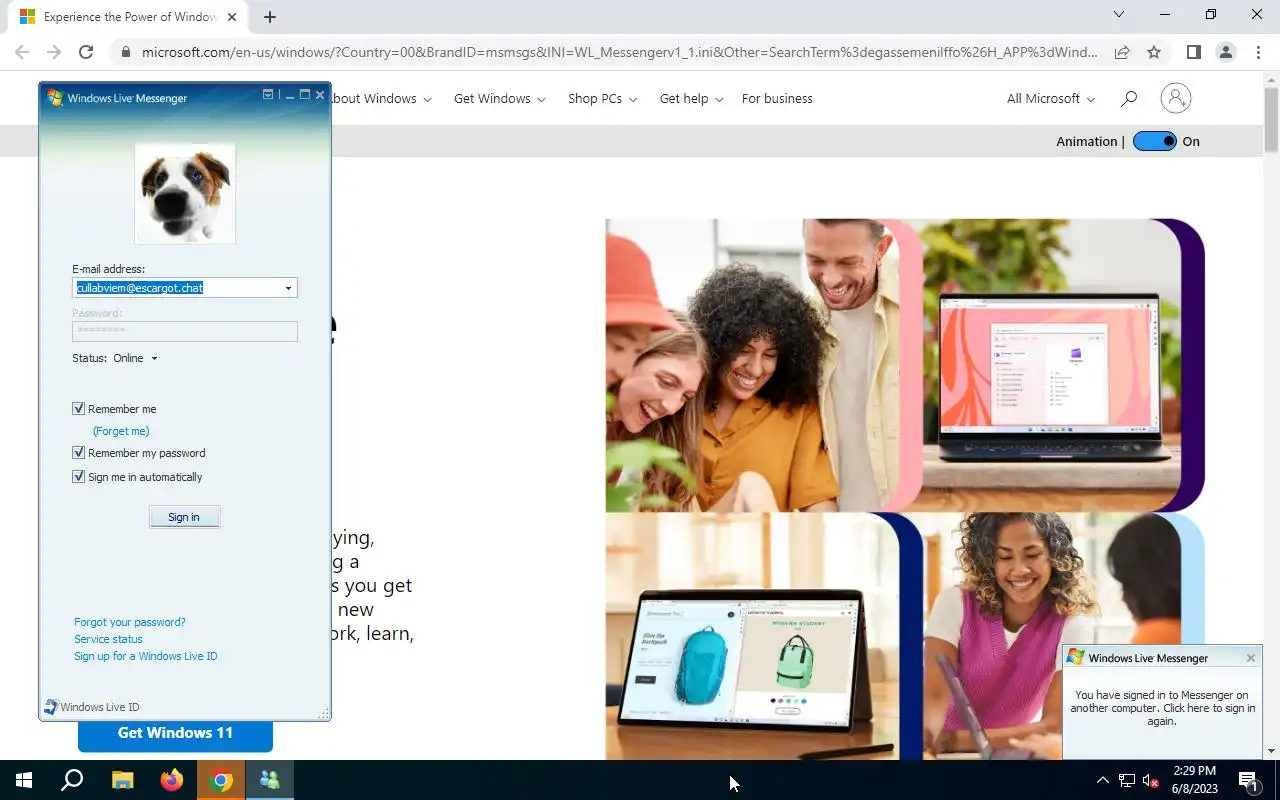Show hidden tray icons chevron

pyautogui.click(x=1103, y=780)
